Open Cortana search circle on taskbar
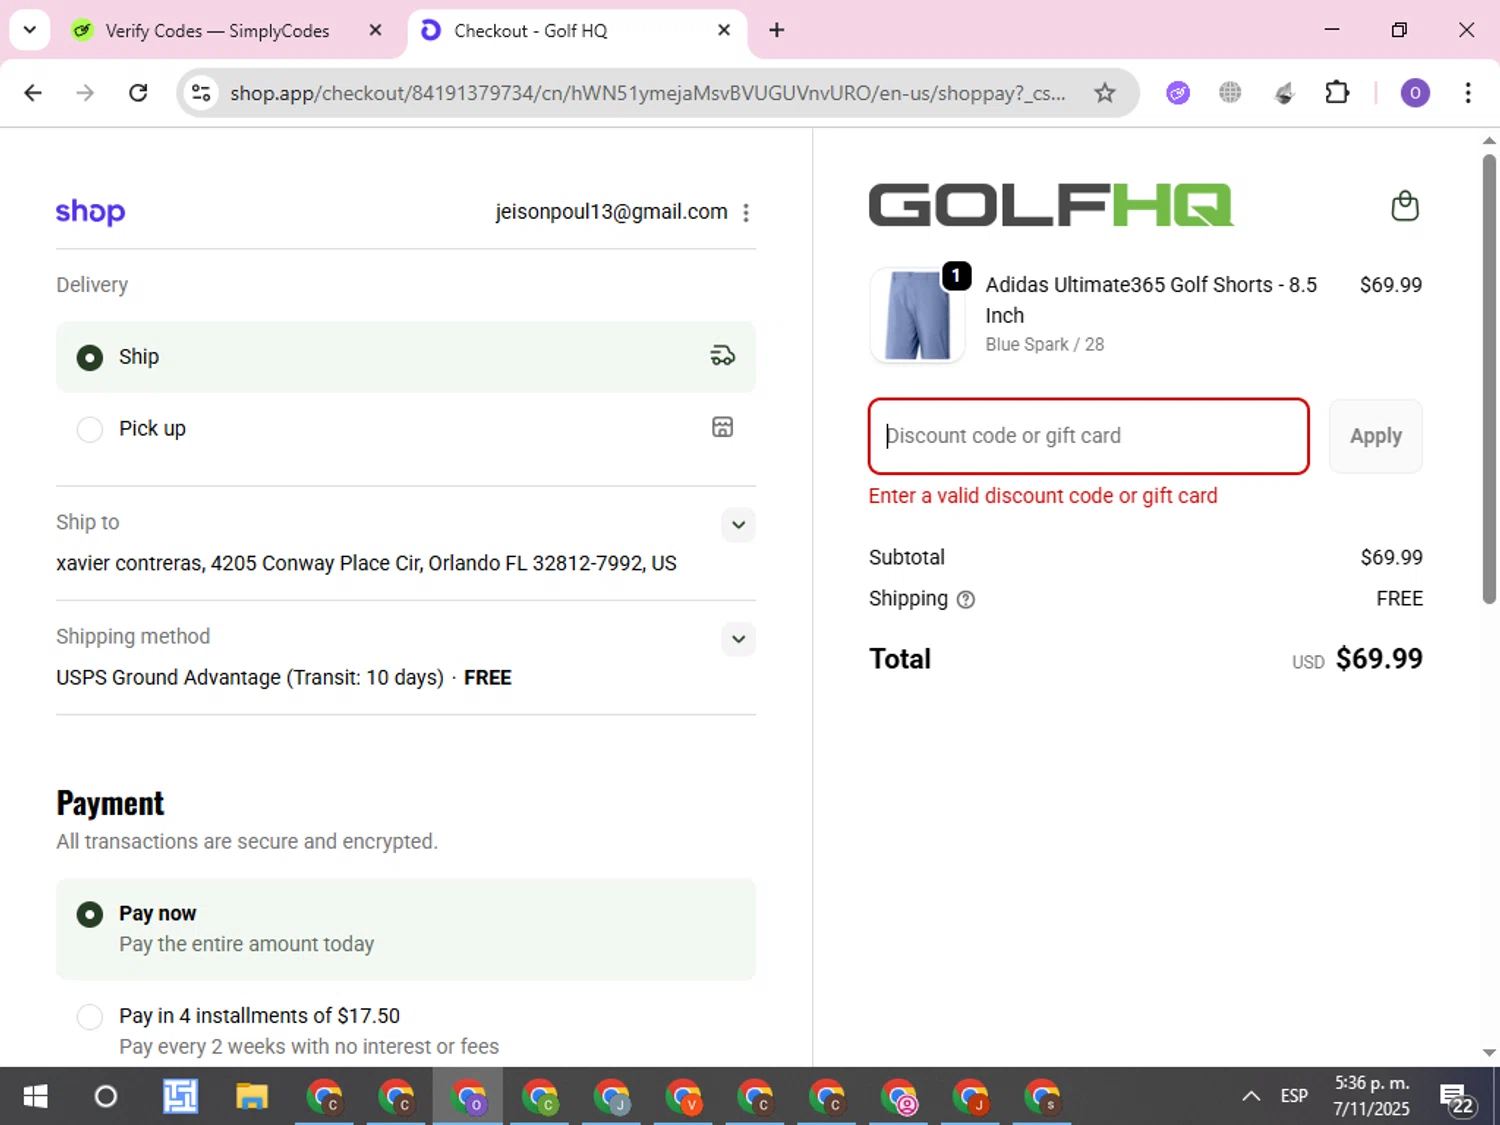The width and height of the screenshot is (1500, 1125). (105, 1097)
